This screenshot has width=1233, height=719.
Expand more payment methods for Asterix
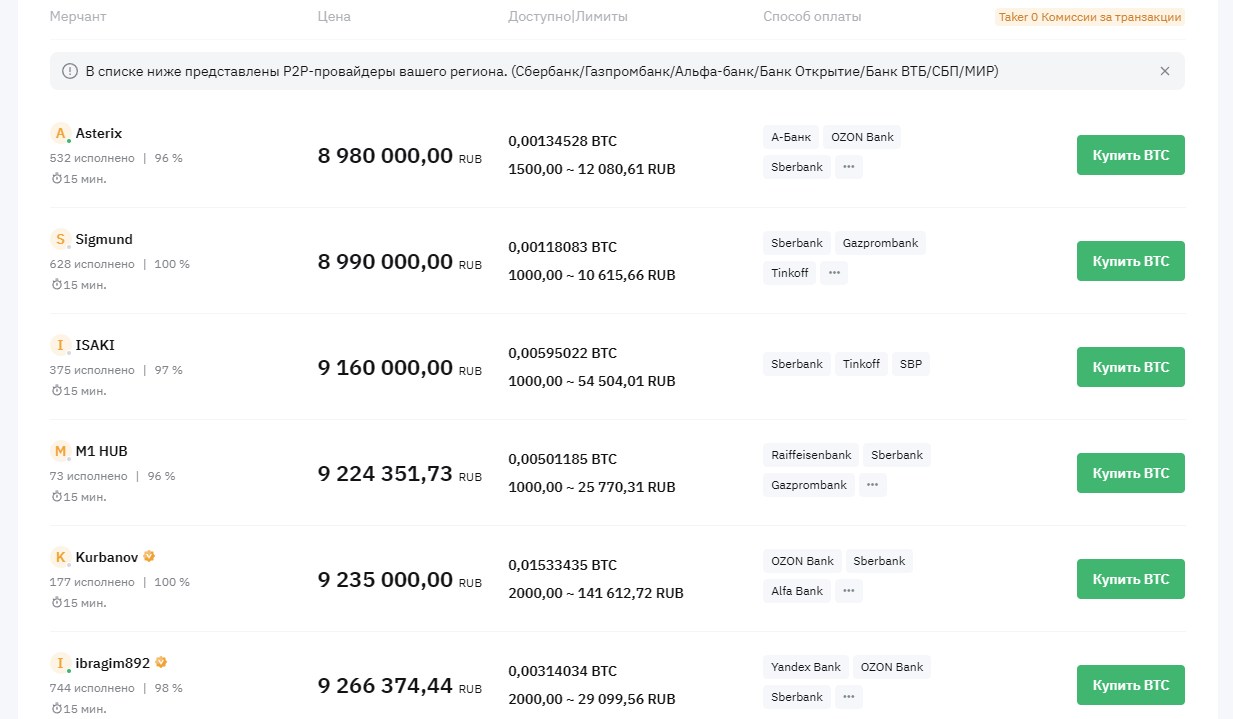click(x=849, y=167)
